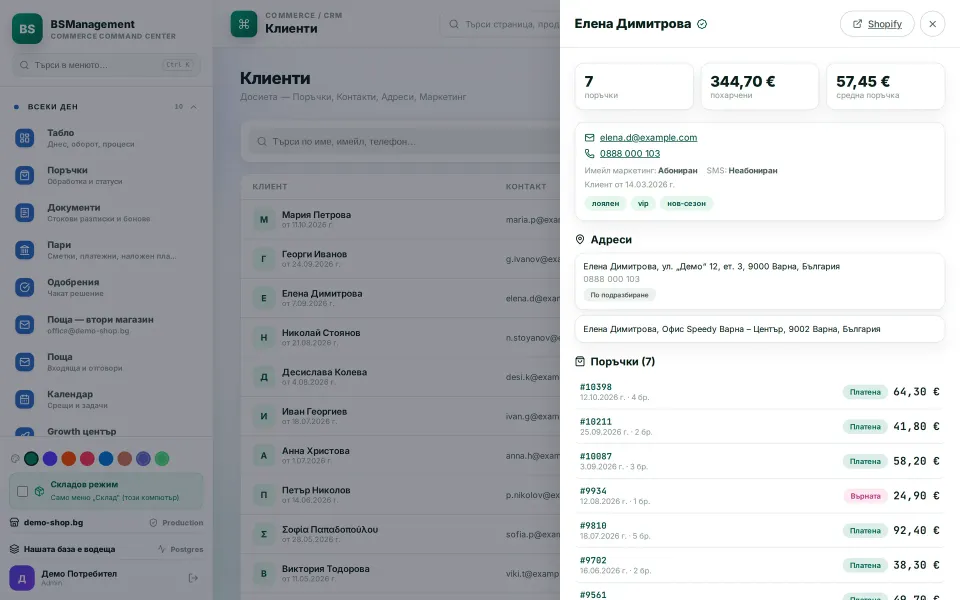The height and width of the screenshot is (600, 960).
Task: Open Пари from the sidebar menu
Action: (x=106, y=250)
